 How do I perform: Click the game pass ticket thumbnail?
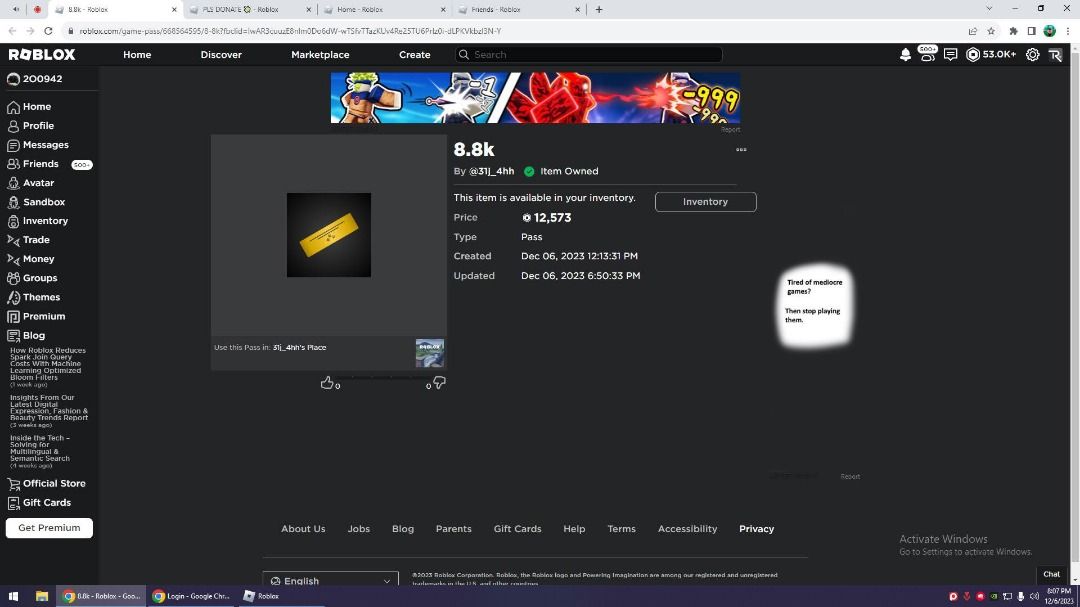click(328, 234)
